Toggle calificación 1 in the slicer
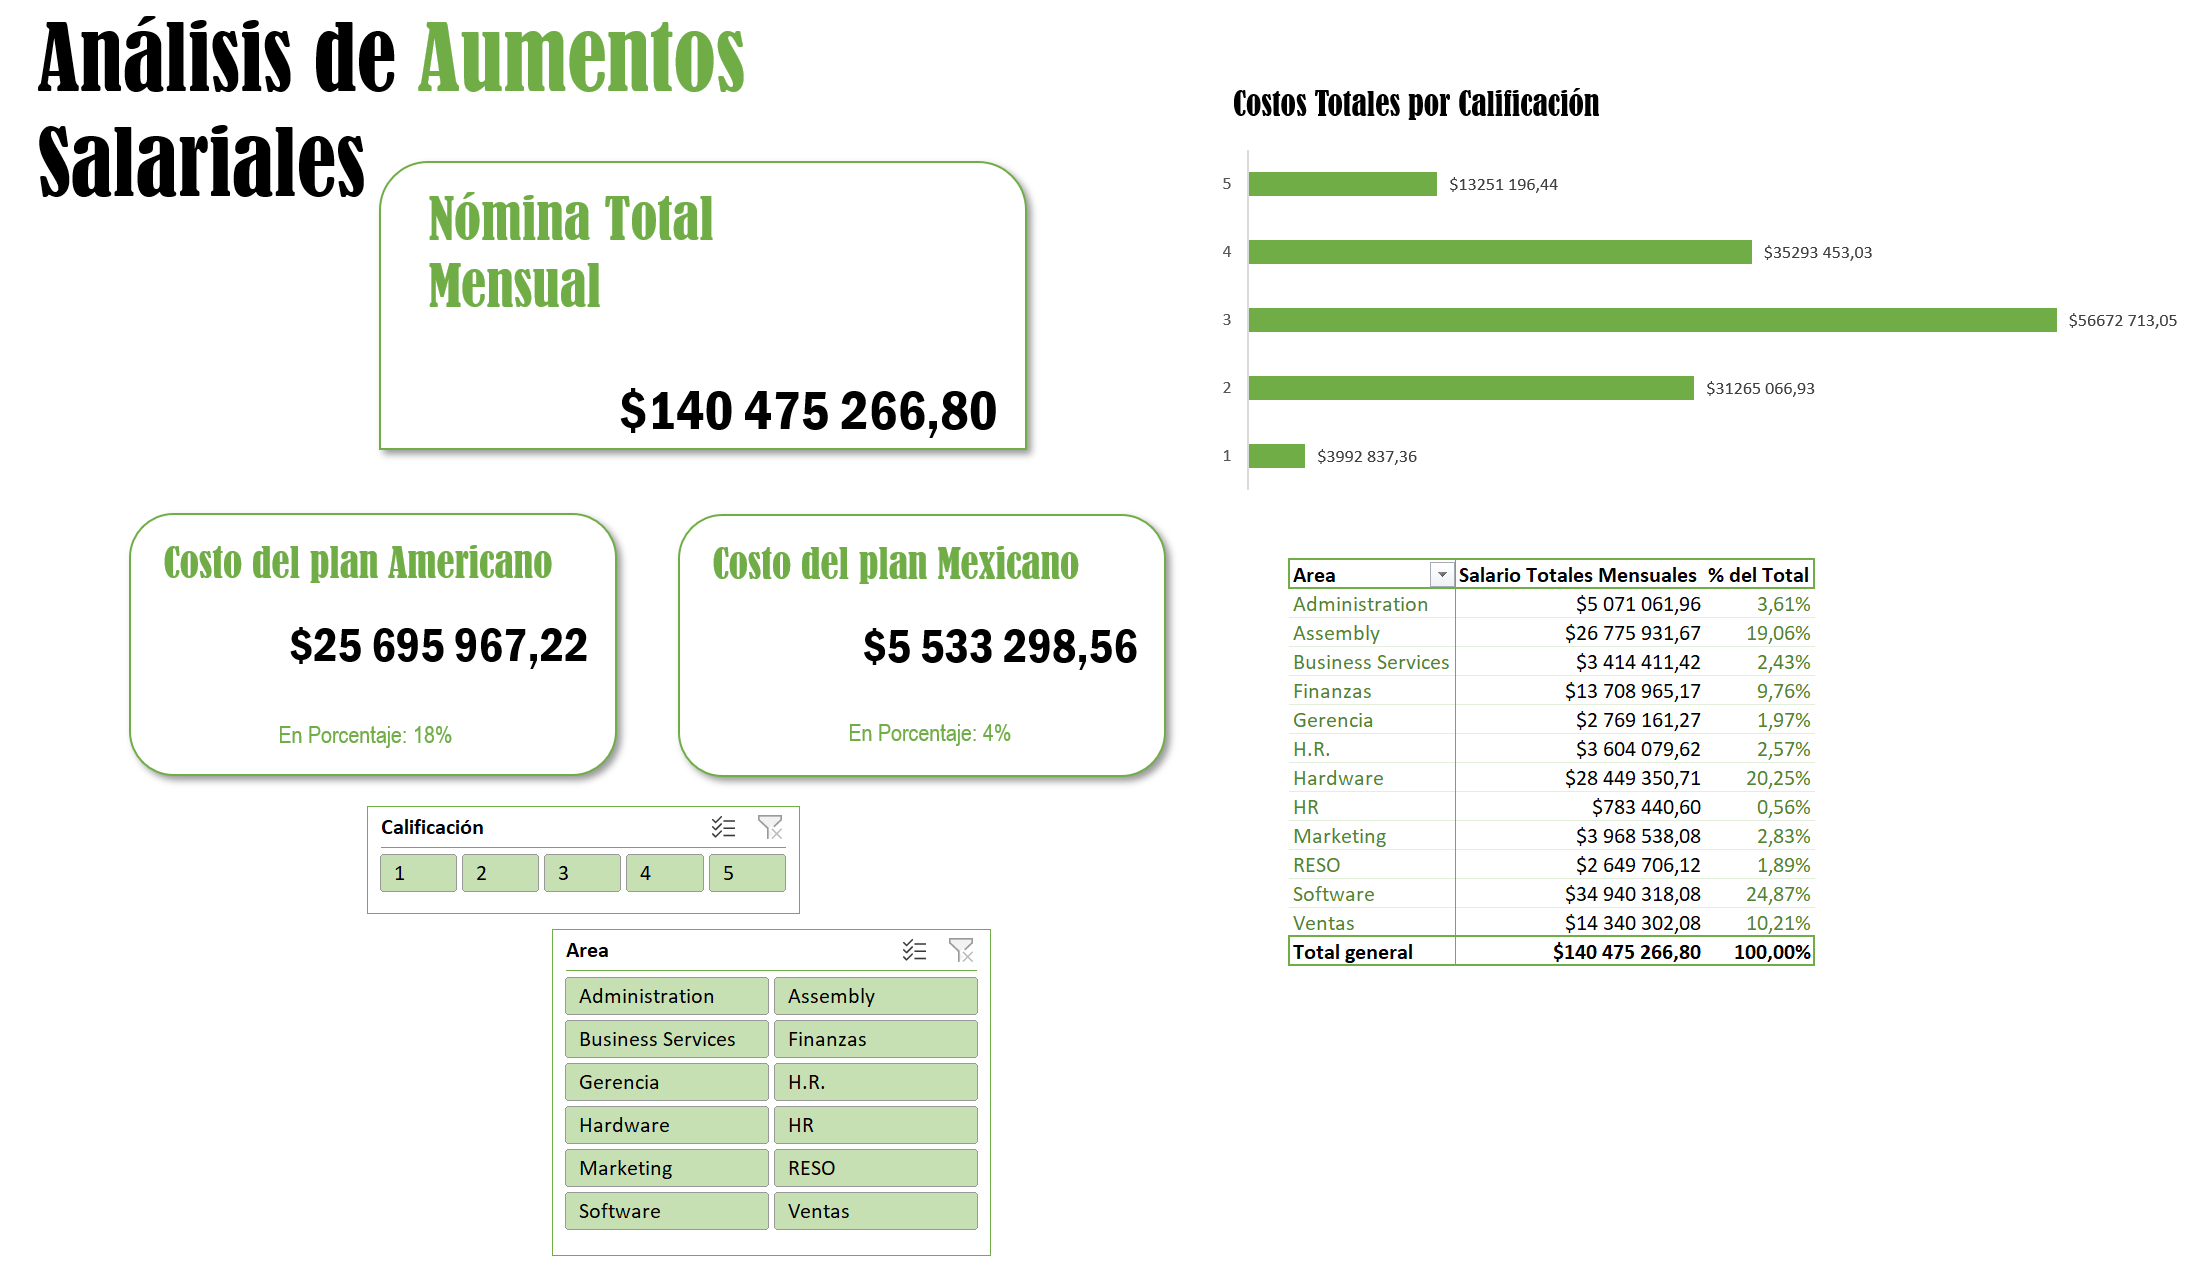The width and height of the screenshot is (2211, 1271). pos(417,872)
